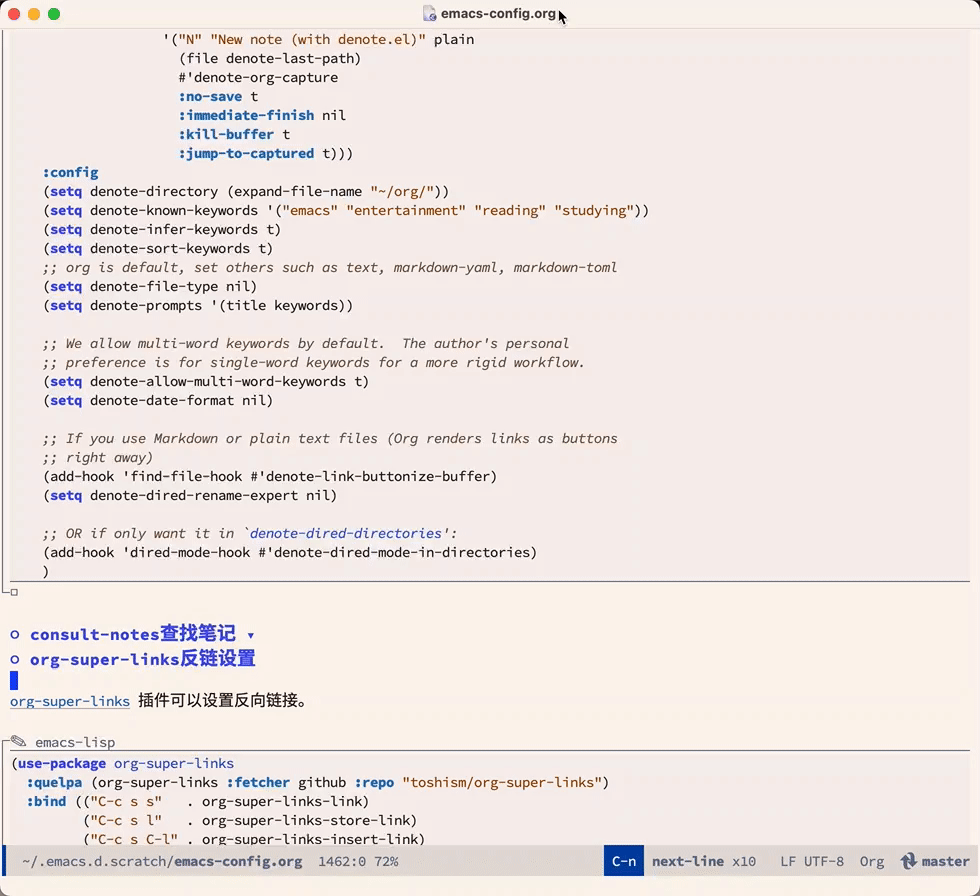Click the emacs-config.org window title text
The image size is (980, 896).
pyautogui.click(x=498, y=14)
